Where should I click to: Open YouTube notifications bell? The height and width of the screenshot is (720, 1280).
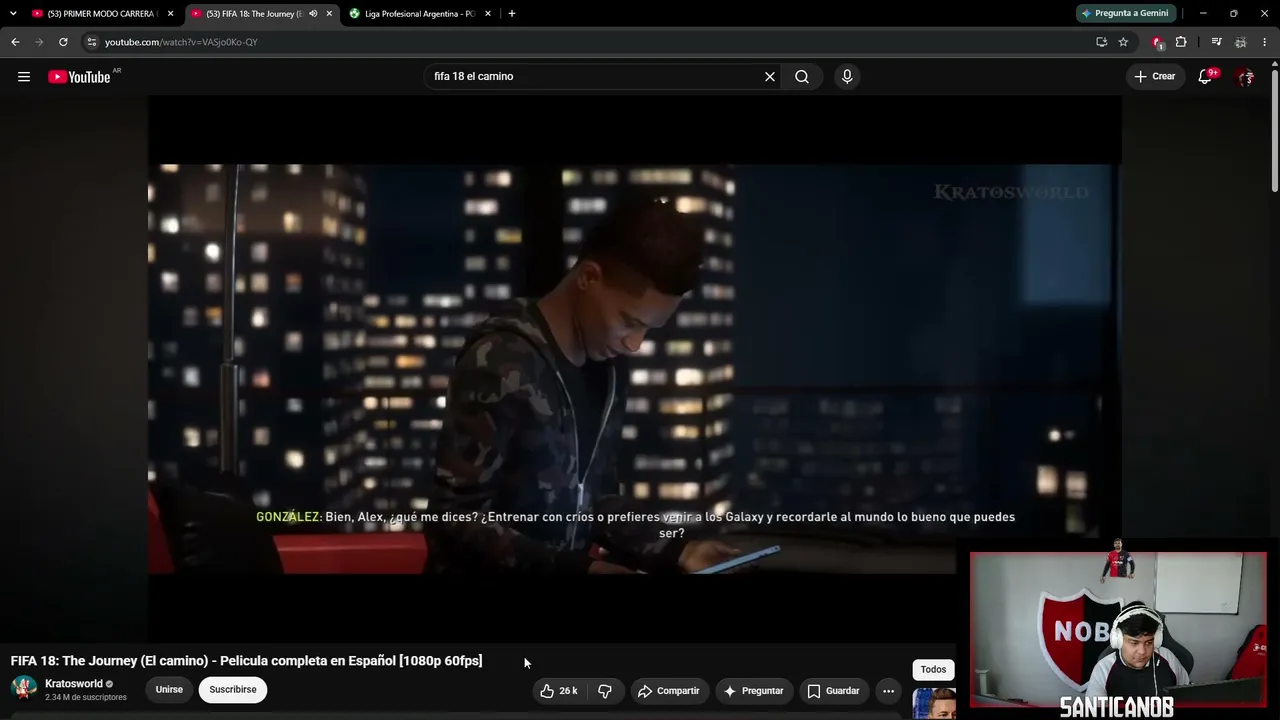click(1205, 77)
